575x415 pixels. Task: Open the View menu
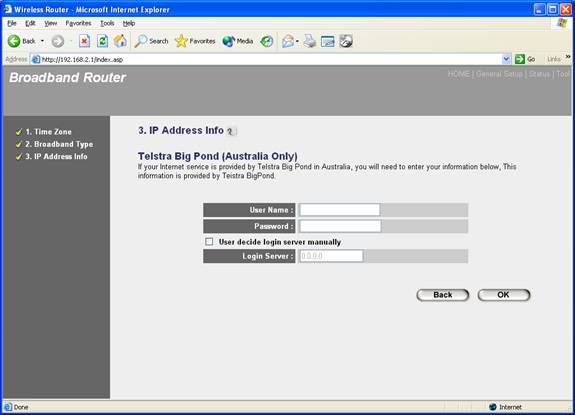point(51,23)
